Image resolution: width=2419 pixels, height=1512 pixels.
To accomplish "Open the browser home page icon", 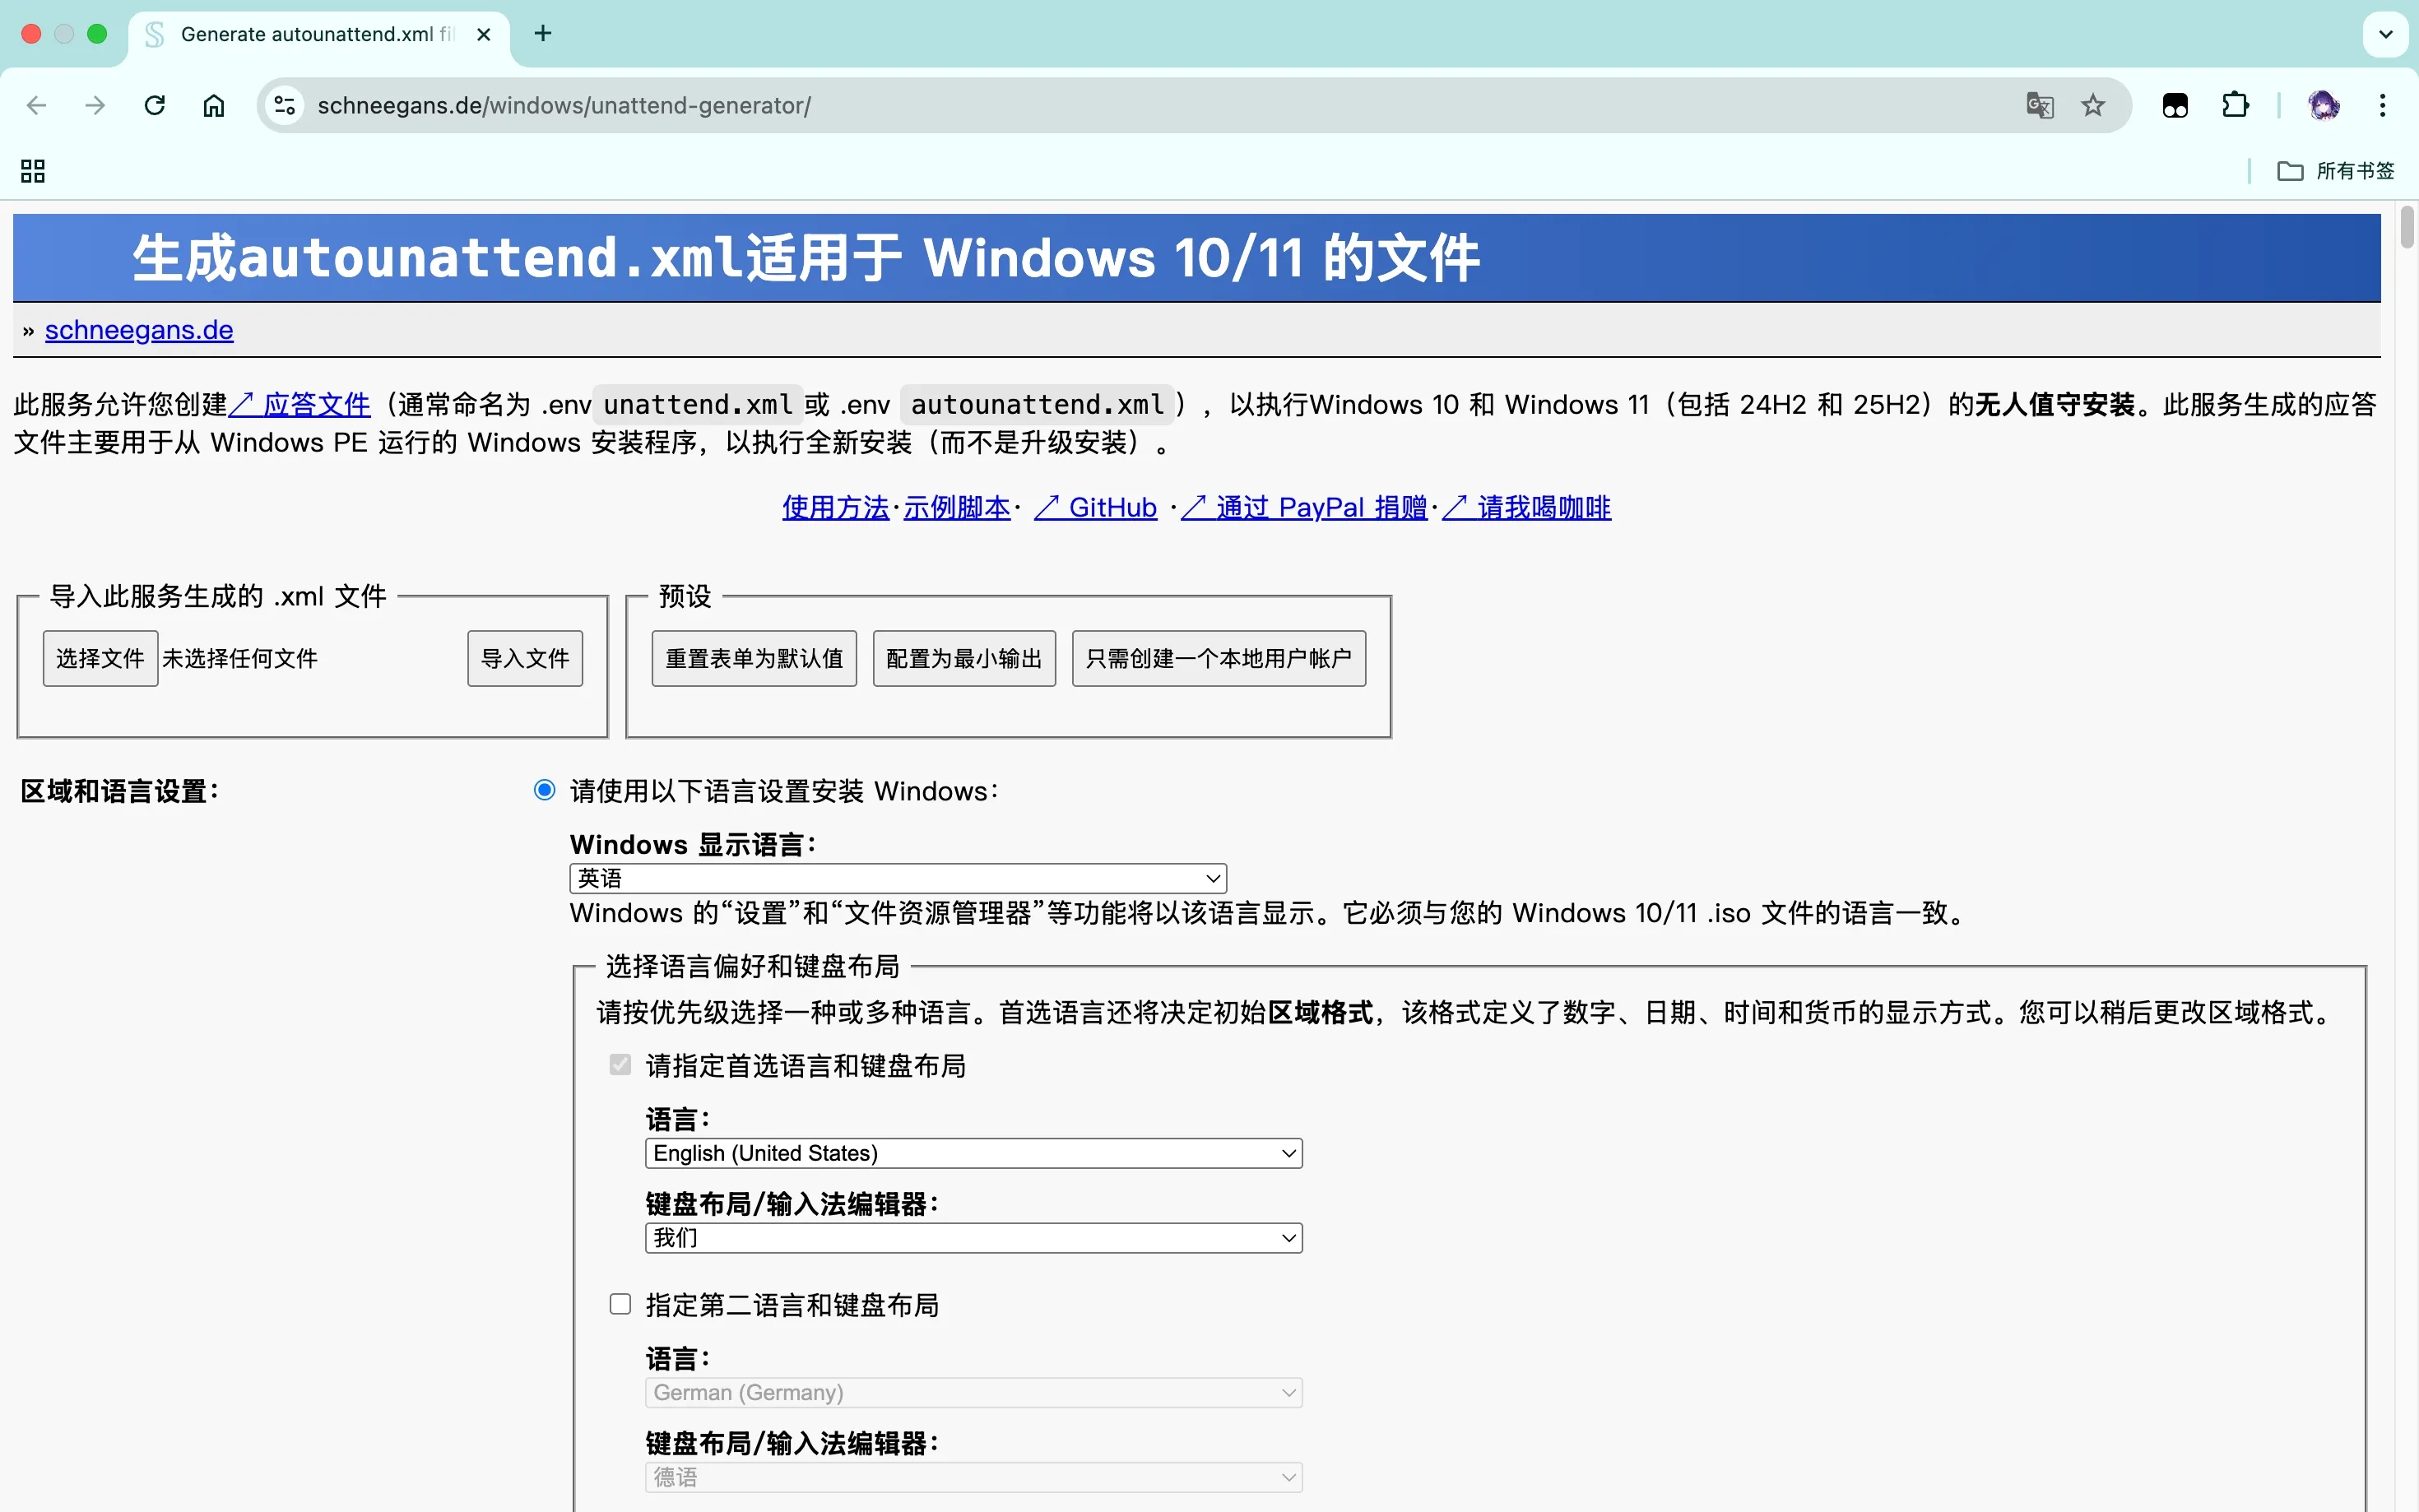I will (213, 105).
